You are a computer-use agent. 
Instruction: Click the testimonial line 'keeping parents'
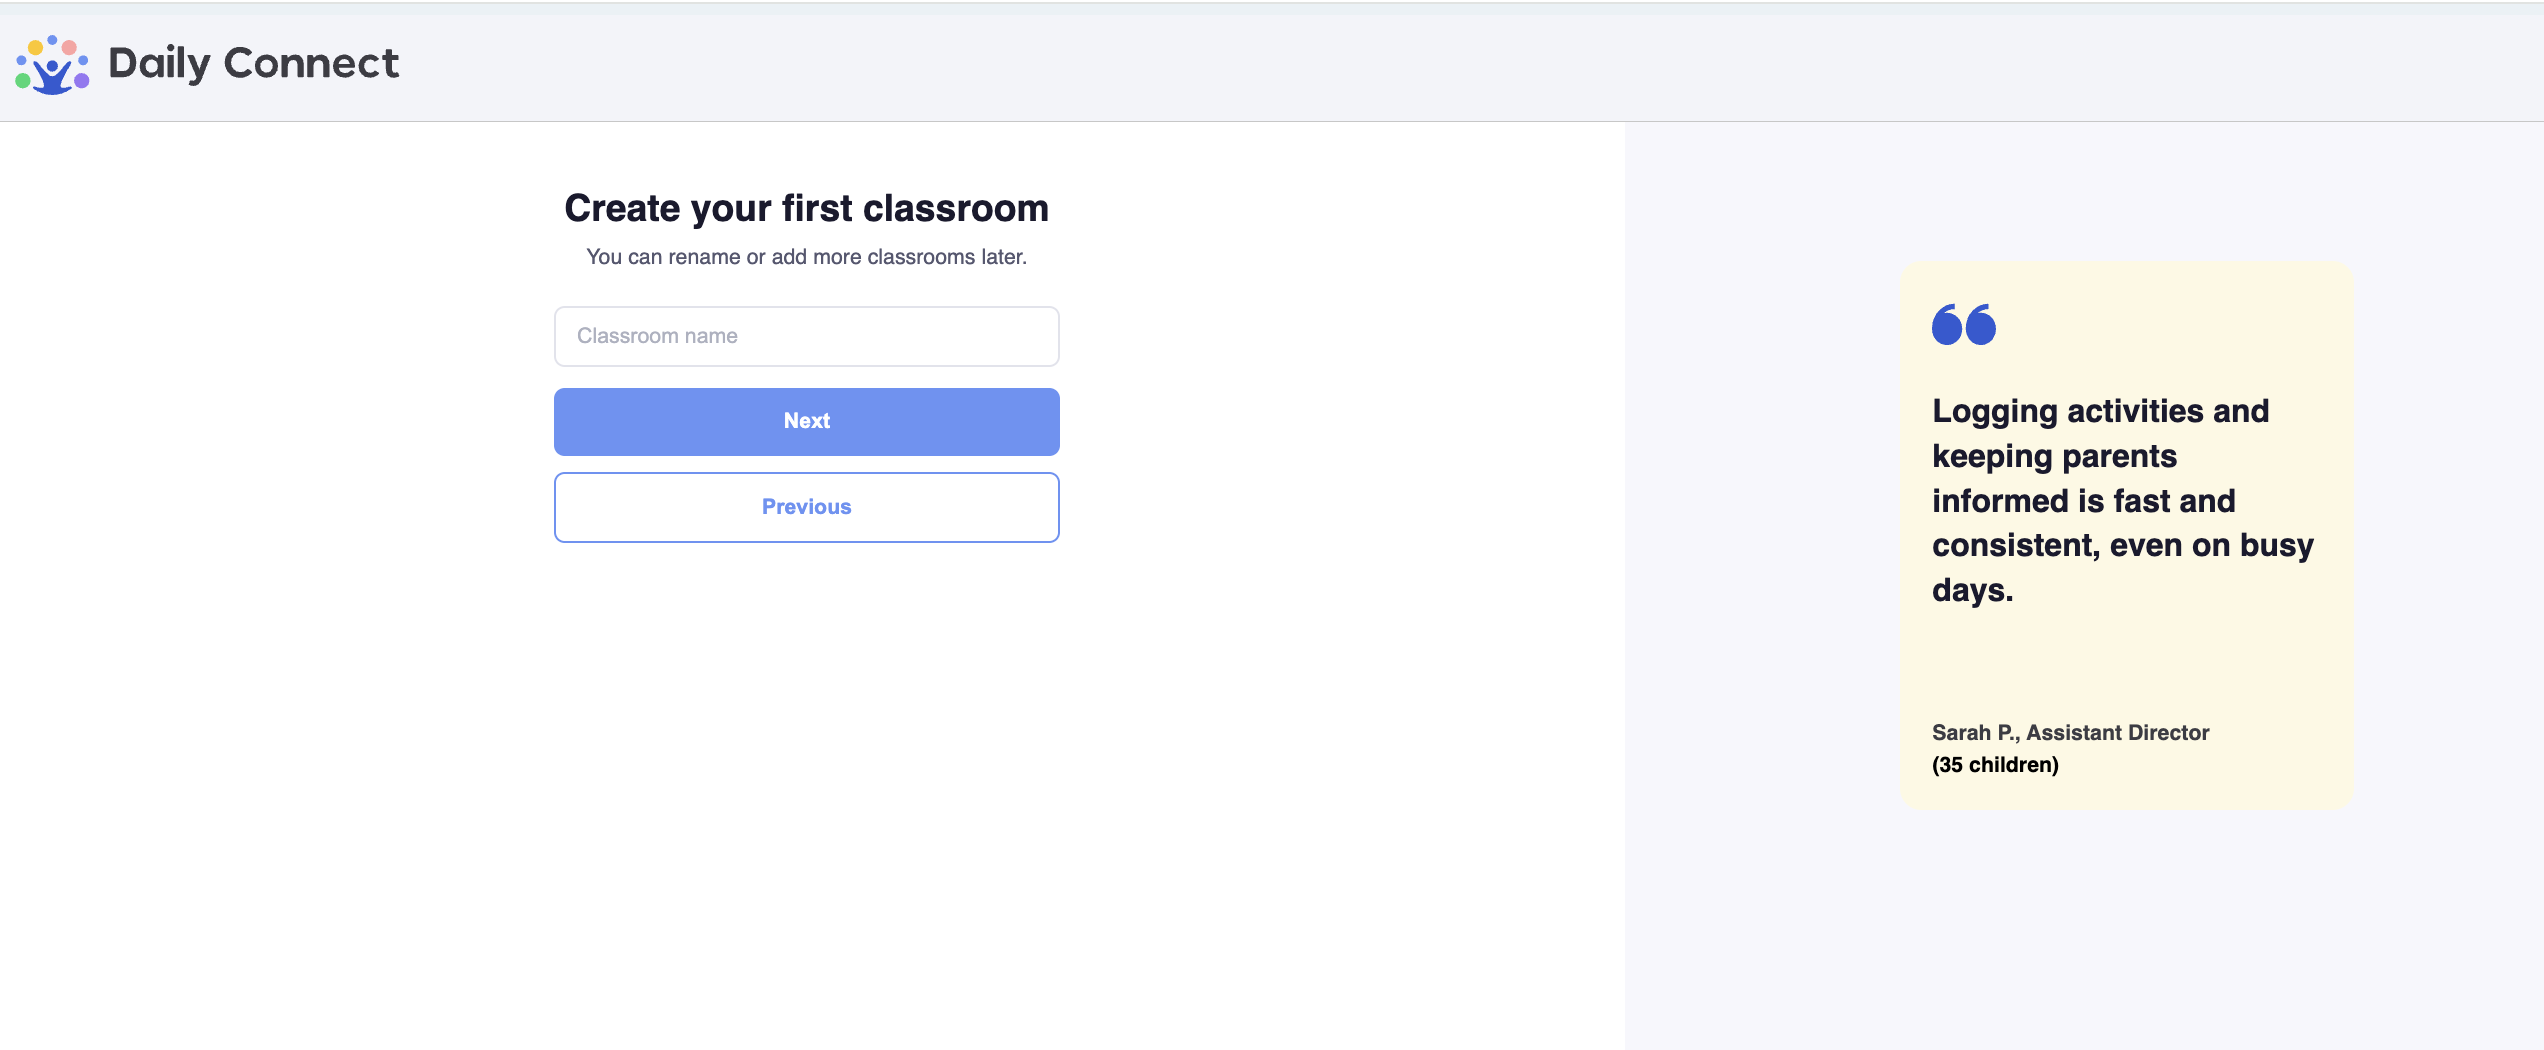coord(2054,456)
